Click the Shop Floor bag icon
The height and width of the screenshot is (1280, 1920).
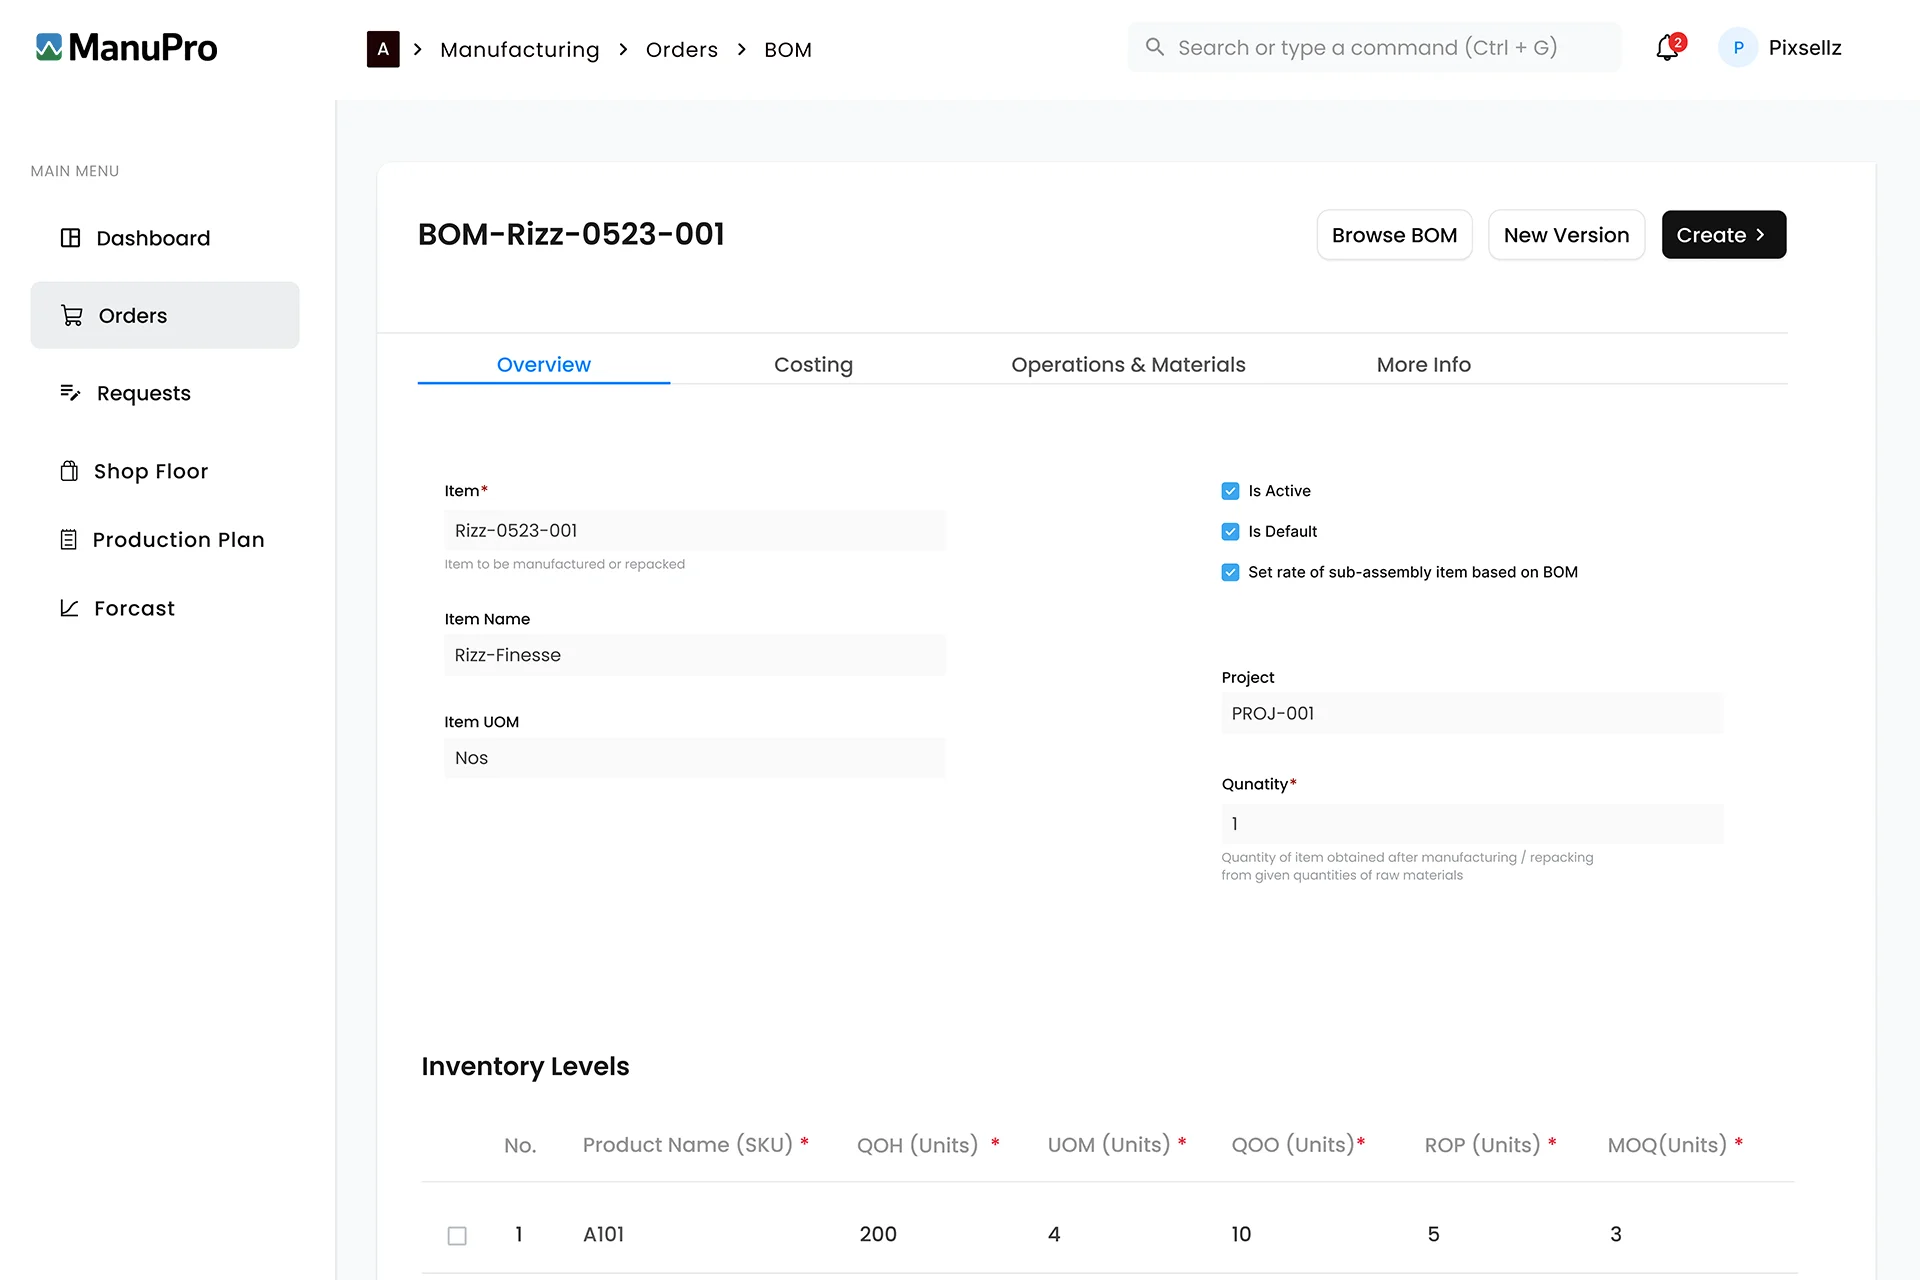coord(69,471)
